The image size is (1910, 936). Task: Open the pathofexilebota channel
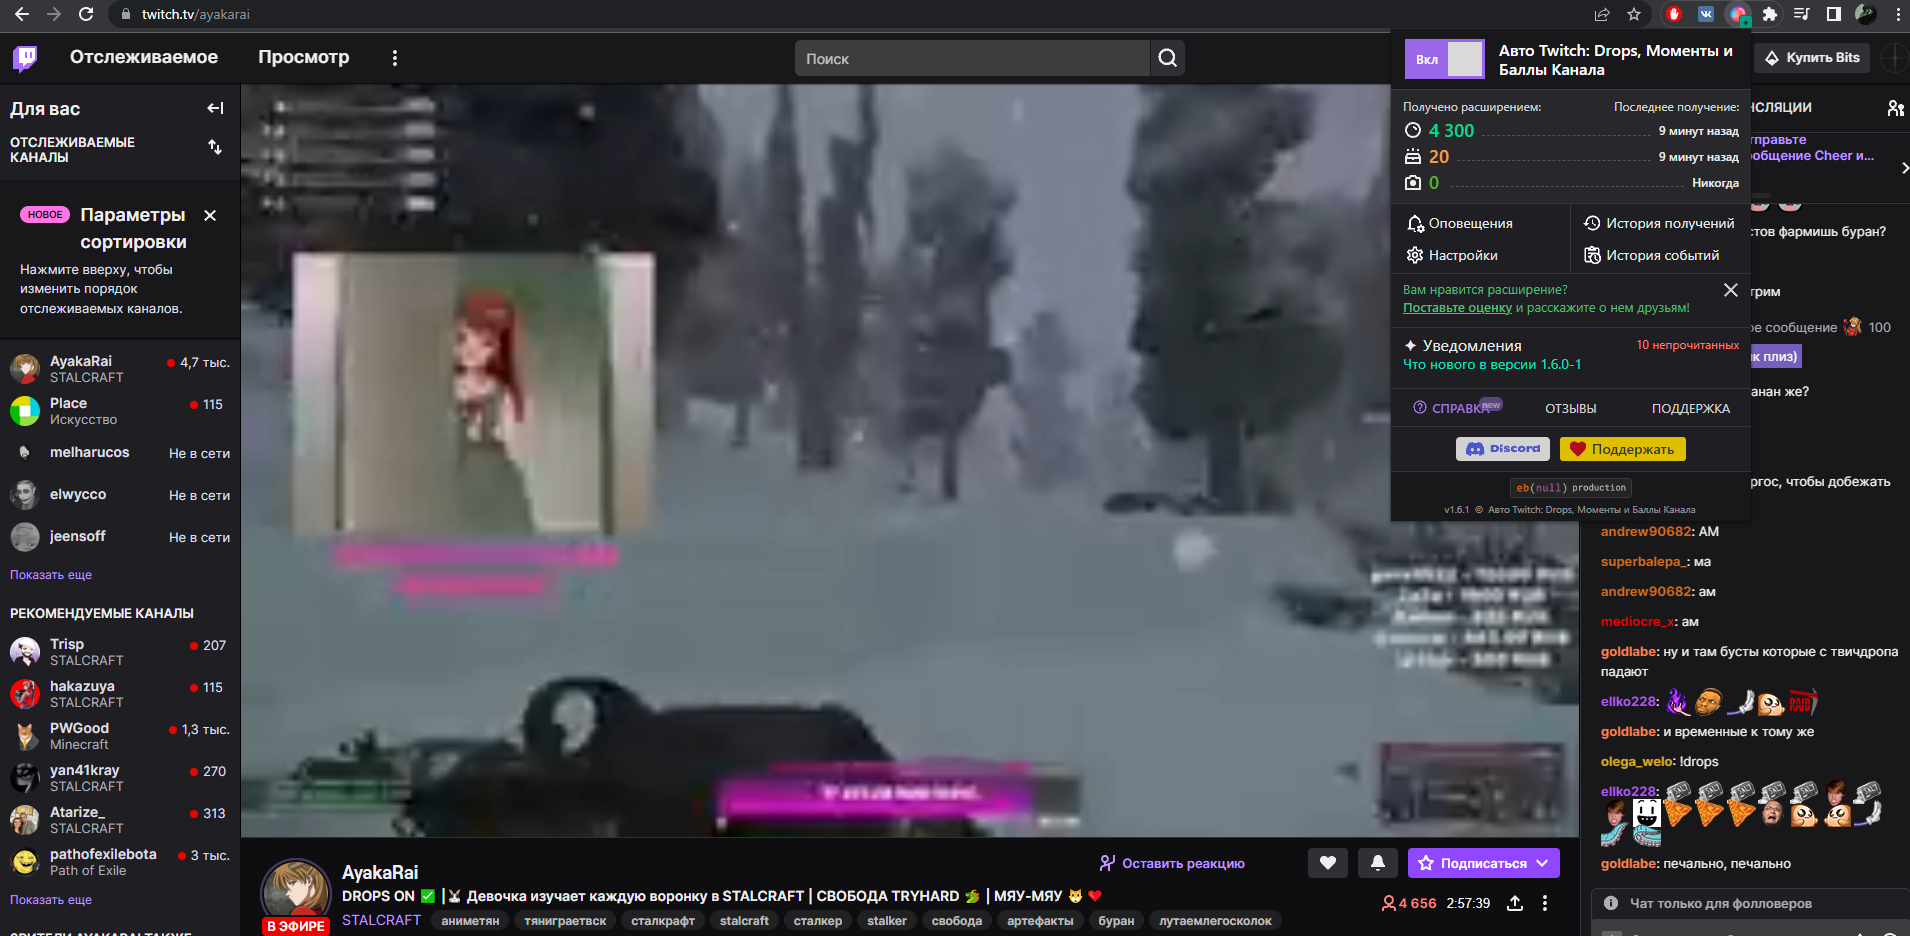click(x=120, y=862)
